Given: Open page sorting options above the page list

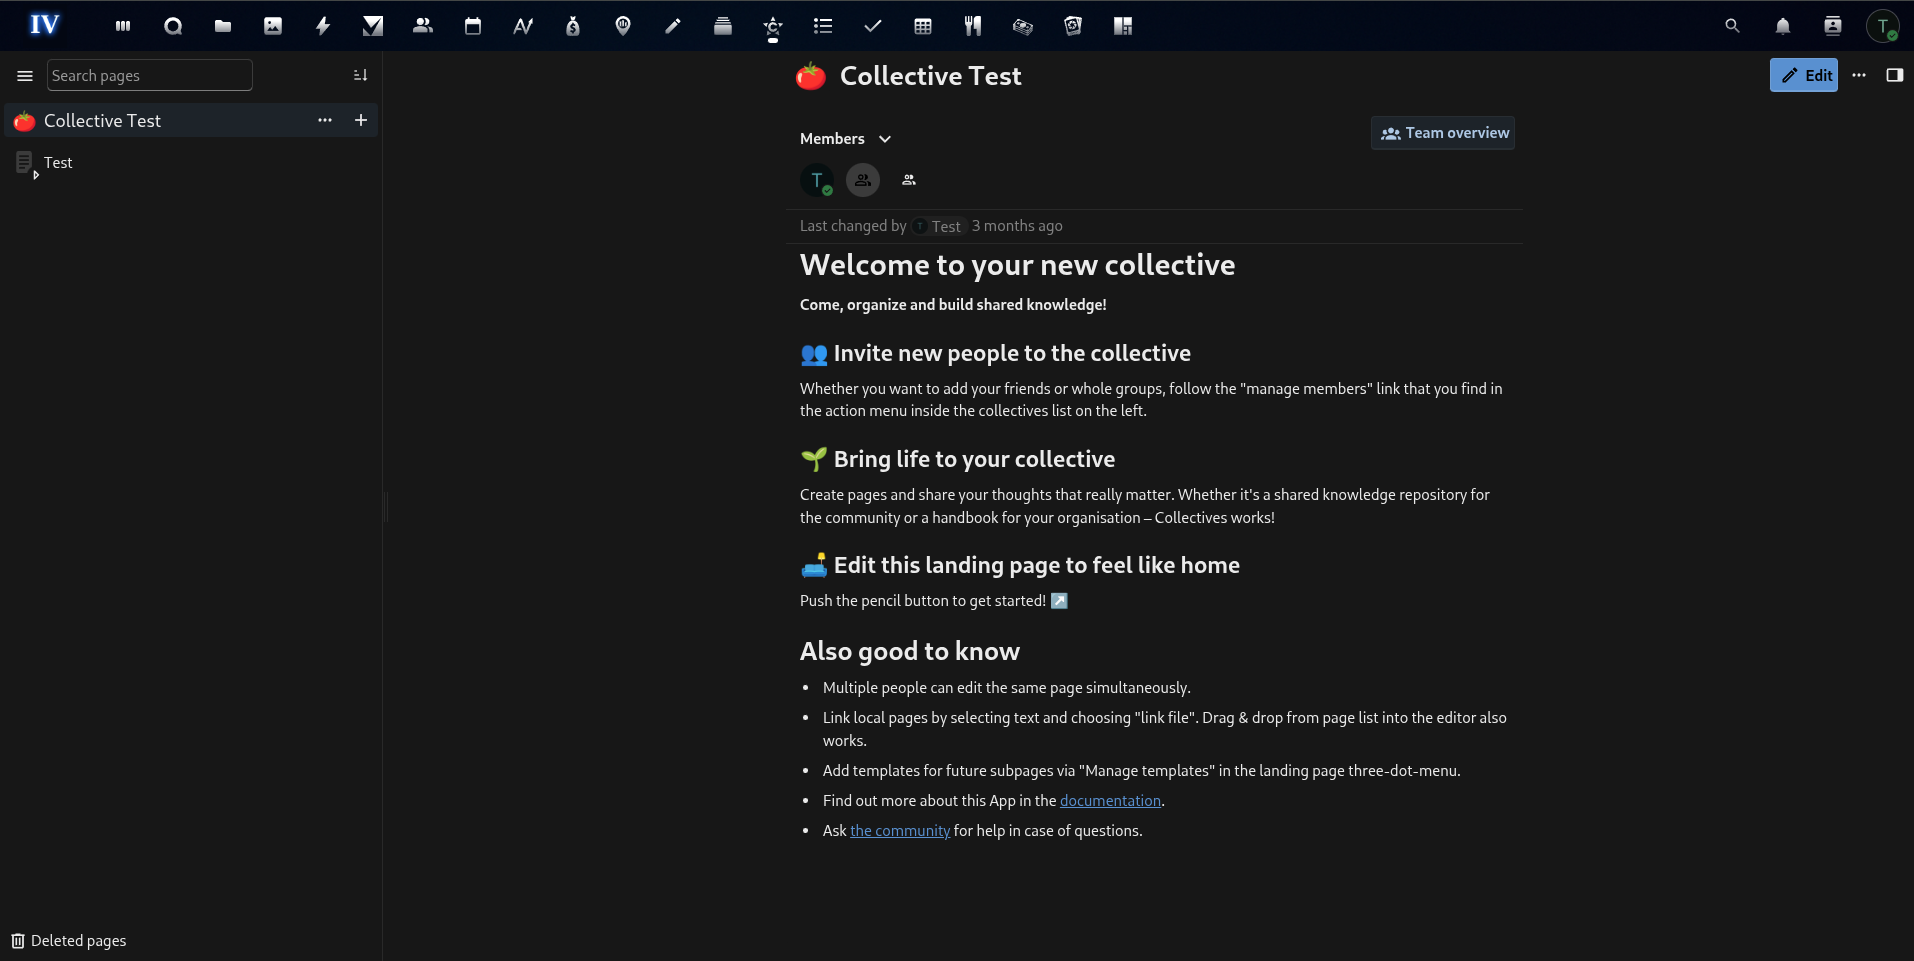Looking at the screenshot, I should (x=361, y=75).
